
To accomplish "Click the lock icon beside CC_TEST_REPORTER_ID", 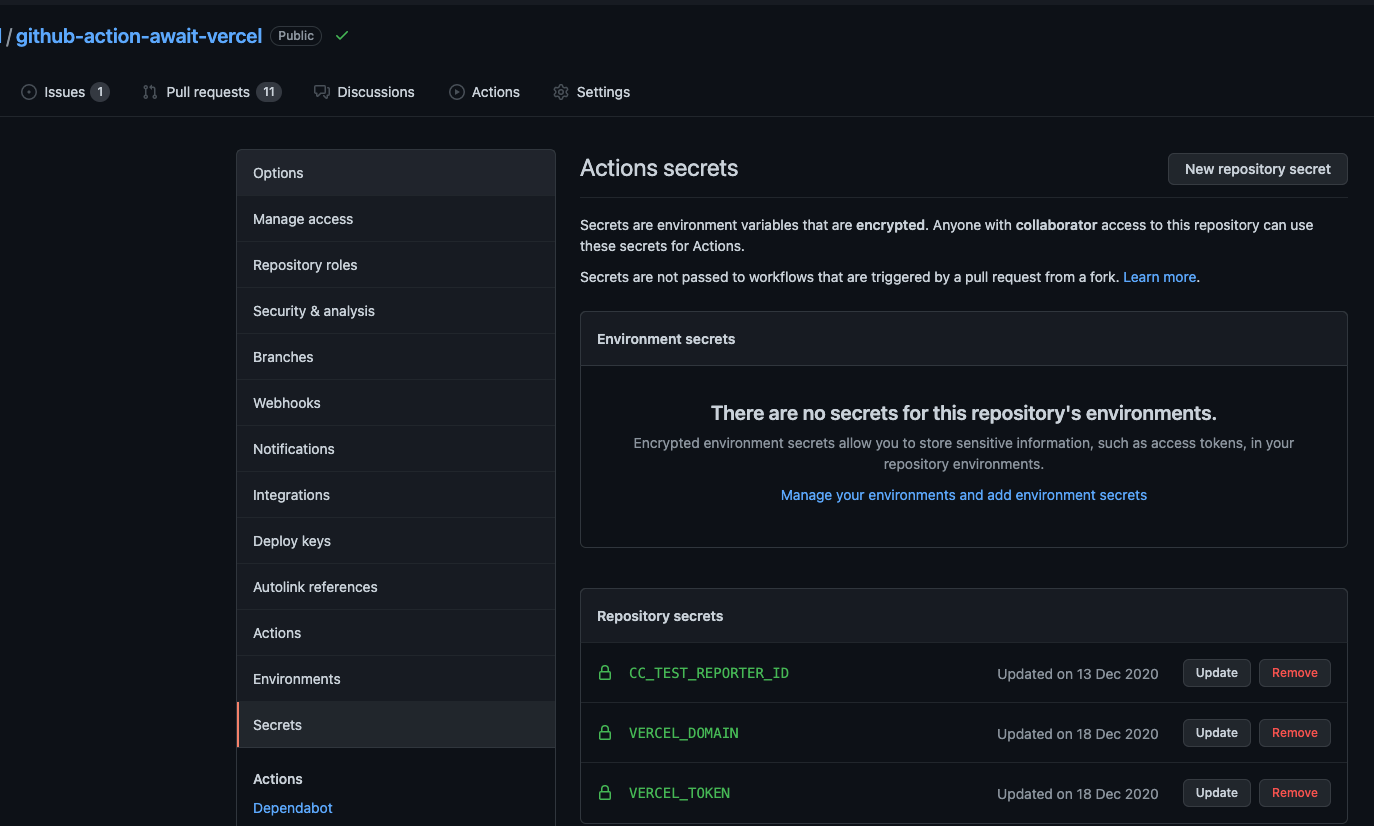I will pyautogui.click(x=605, y=673).
